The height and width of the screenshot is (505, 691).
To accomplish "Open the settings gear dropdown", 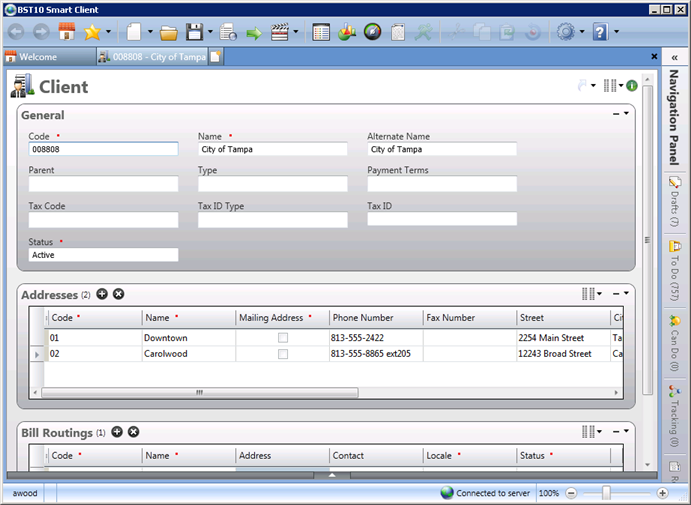I will [568, 32].
